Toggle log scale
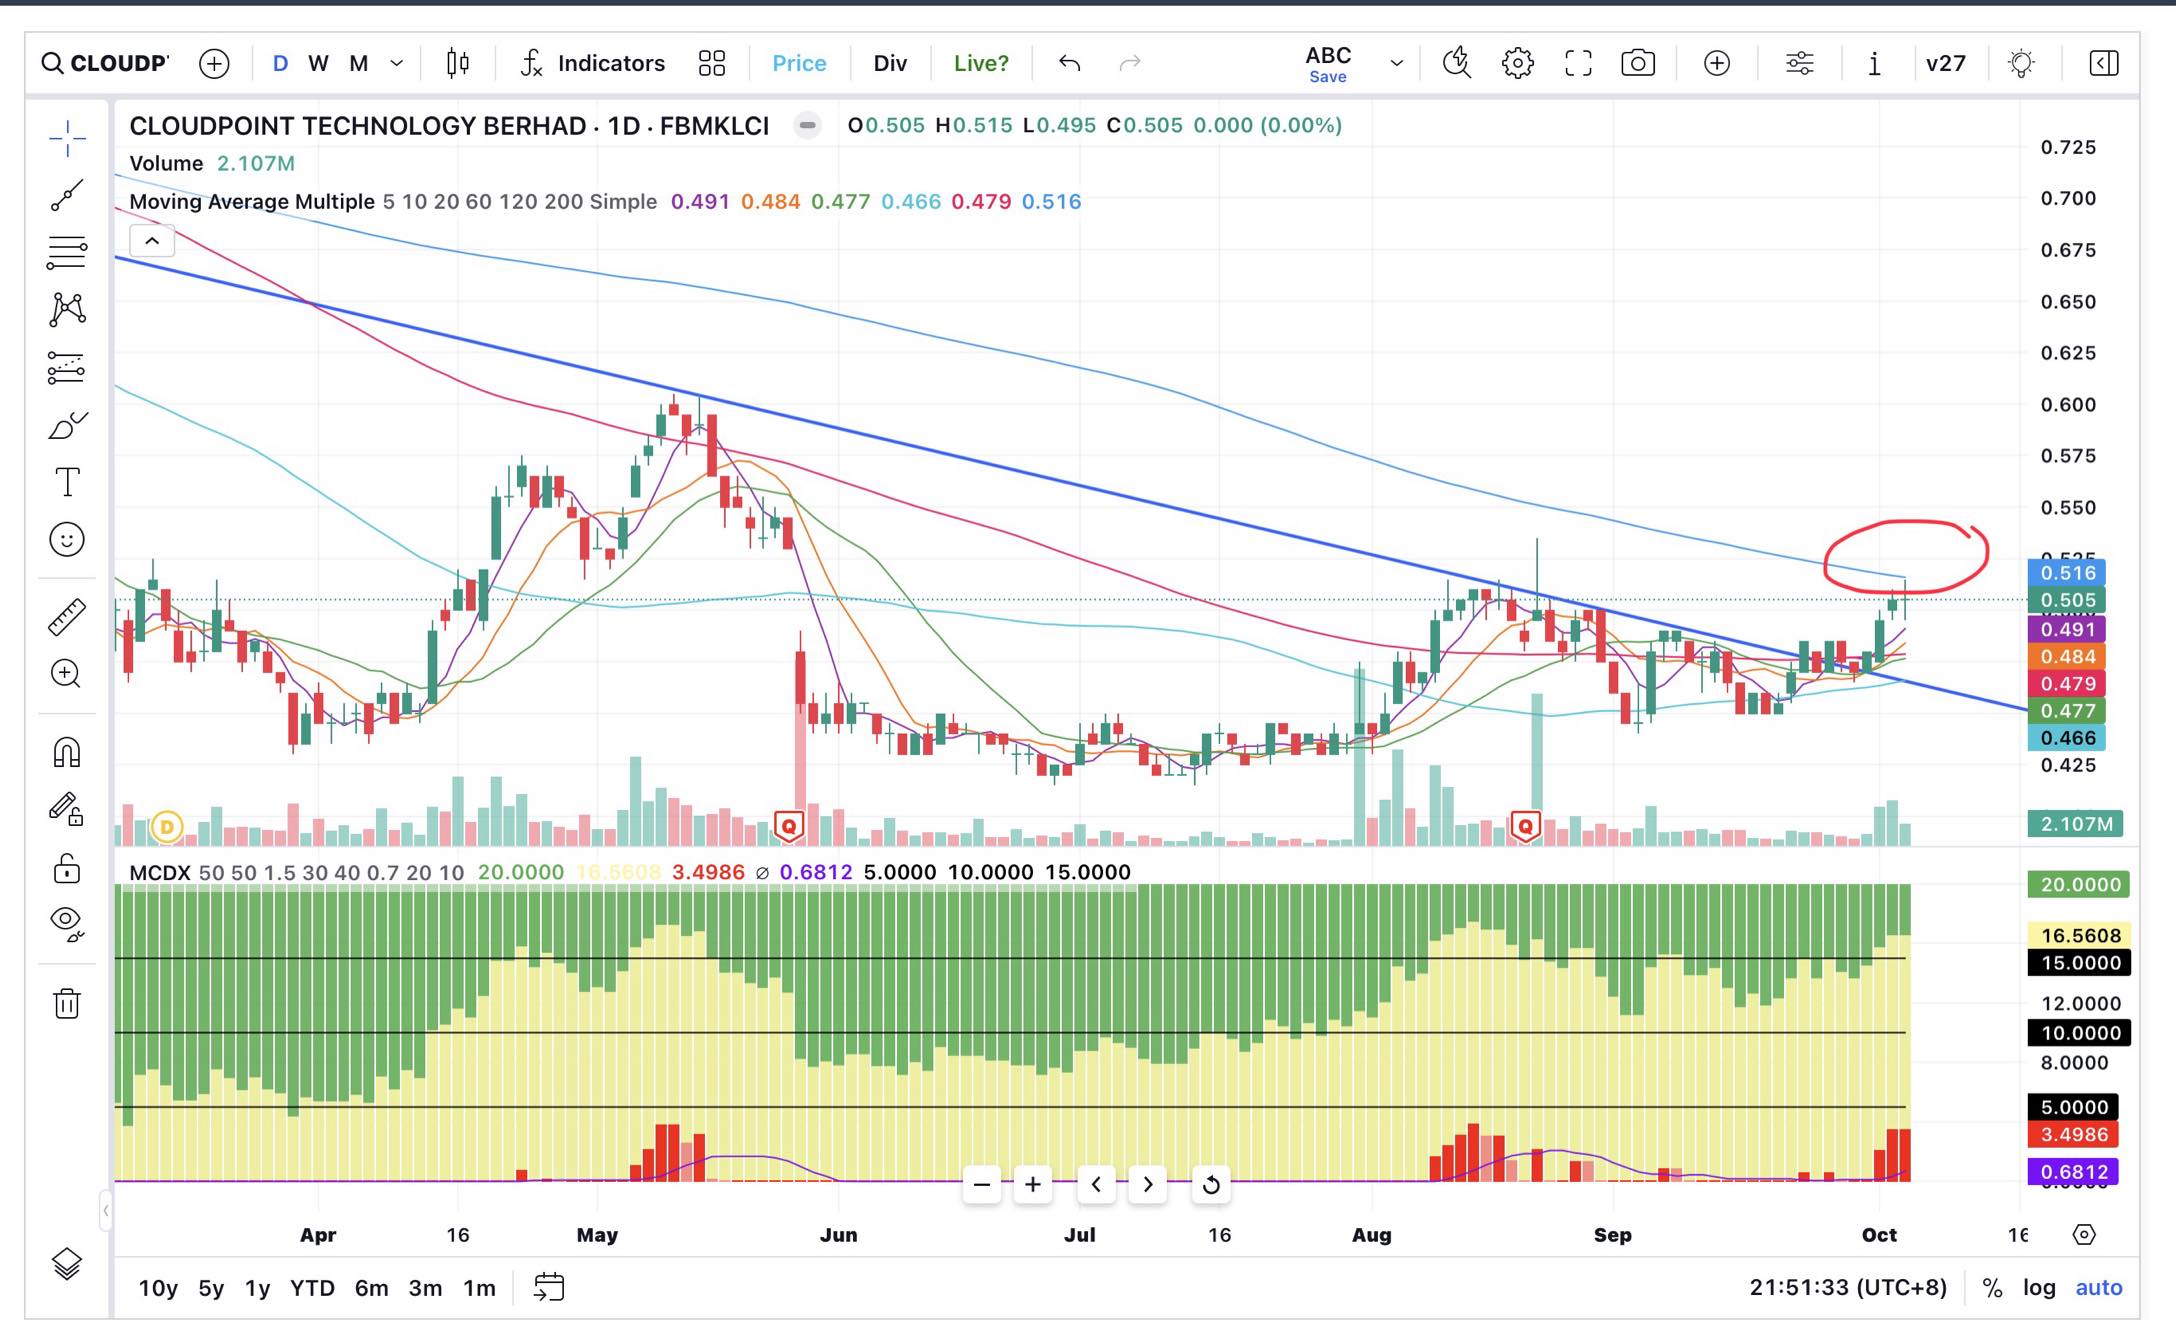The height and width of the screenshot is (1323, 2176). pyautogui.click(x=2039, y=1288)
